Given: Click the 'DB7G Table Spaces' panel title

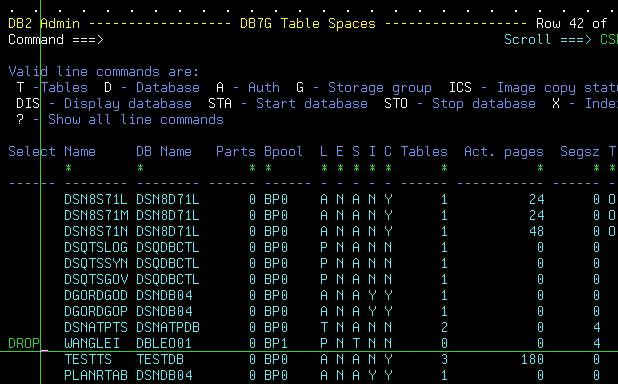Looking at the screenshot, I should pyautogui.click(x=308, y=24).
